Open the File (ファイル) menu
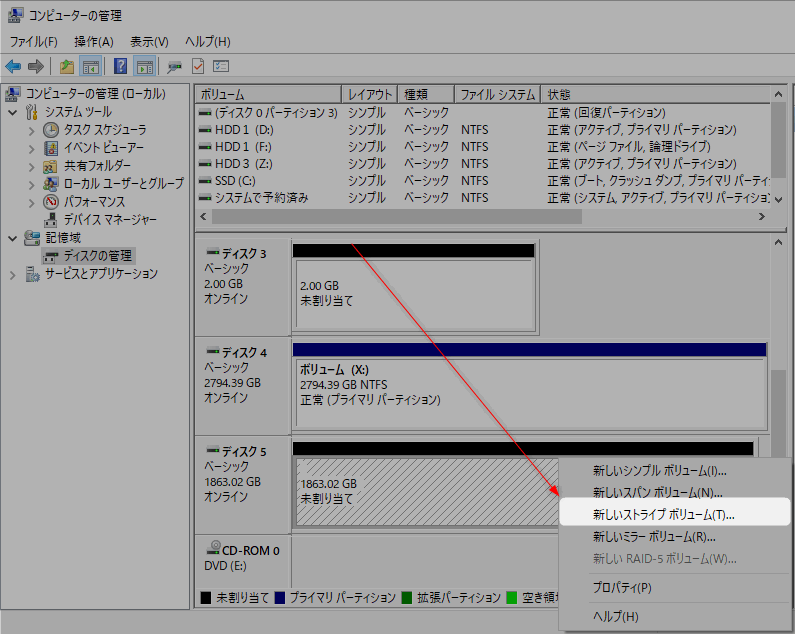Viewport: 795px width, 634px height. pos(33,42)
